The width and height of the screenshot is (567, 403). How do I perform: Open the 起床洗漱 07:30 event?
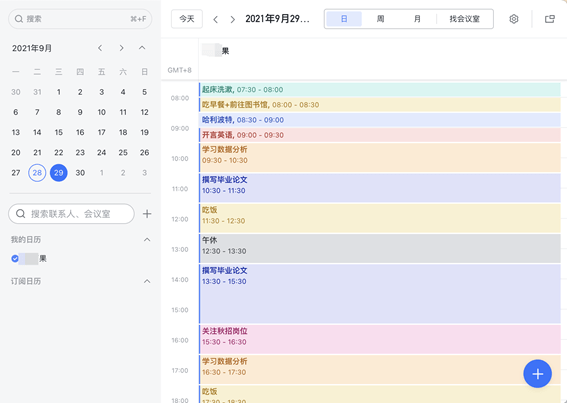[380, 90]
